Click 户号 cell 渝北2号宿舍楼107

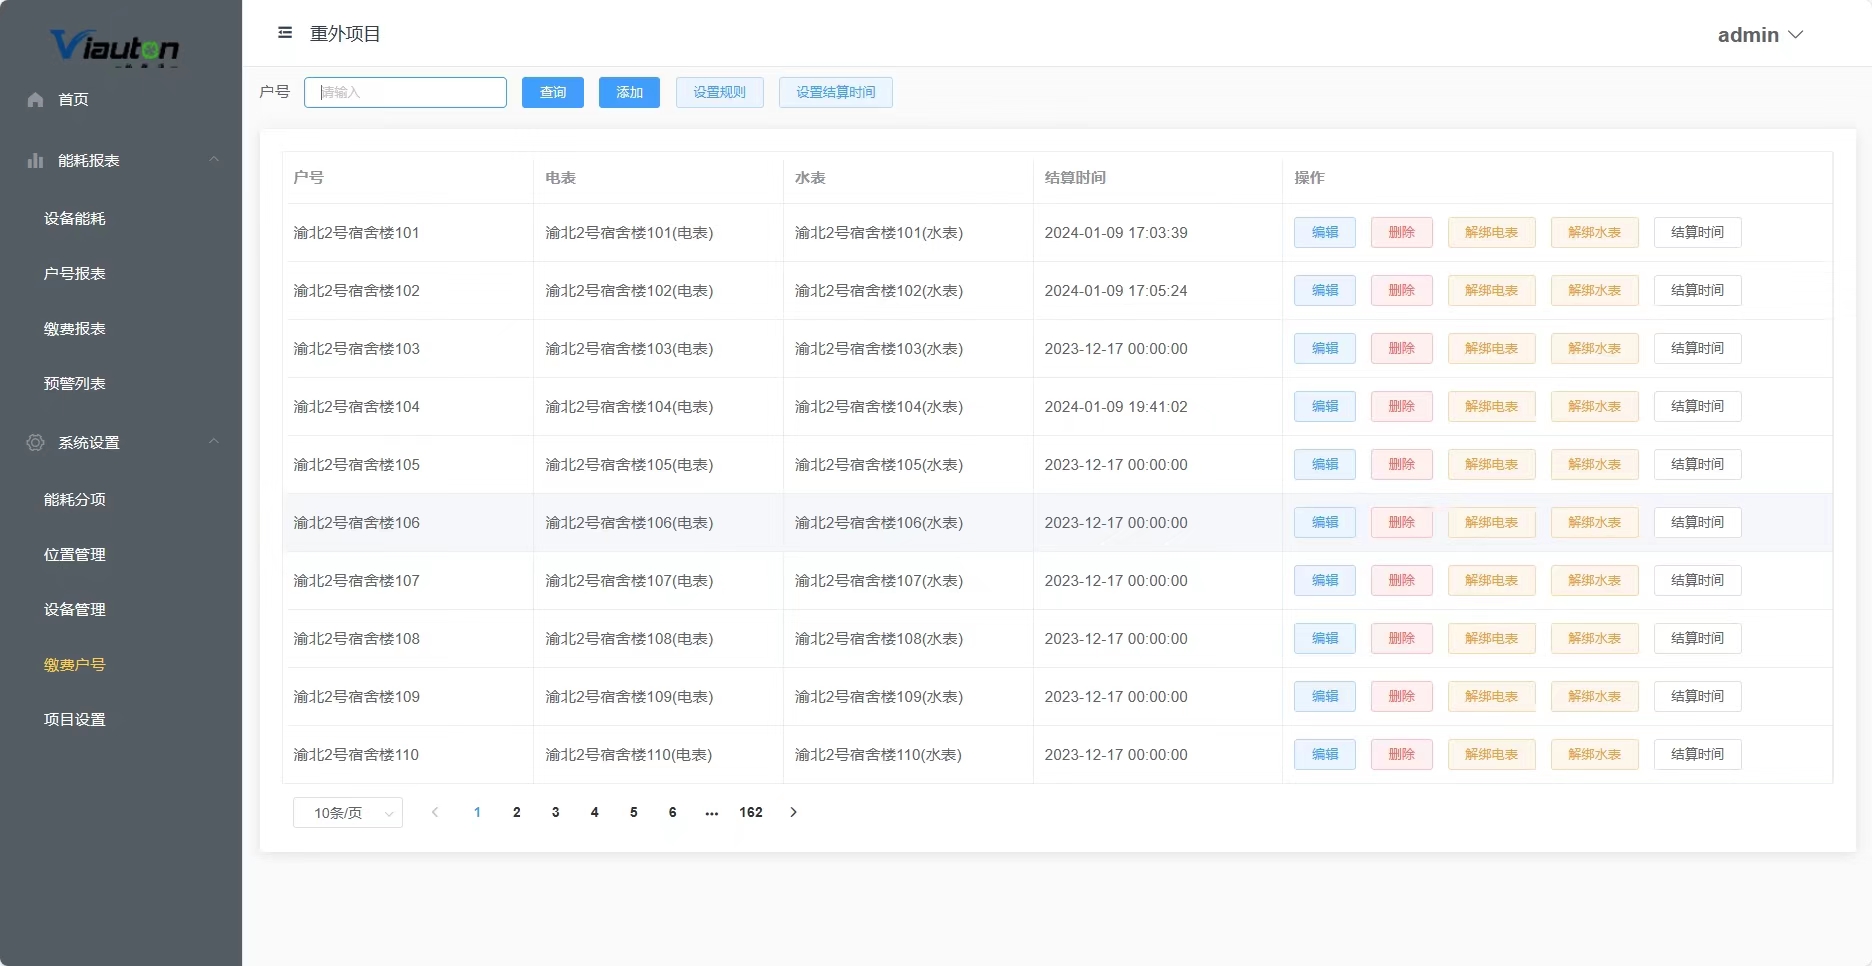(x=356, y=580)
